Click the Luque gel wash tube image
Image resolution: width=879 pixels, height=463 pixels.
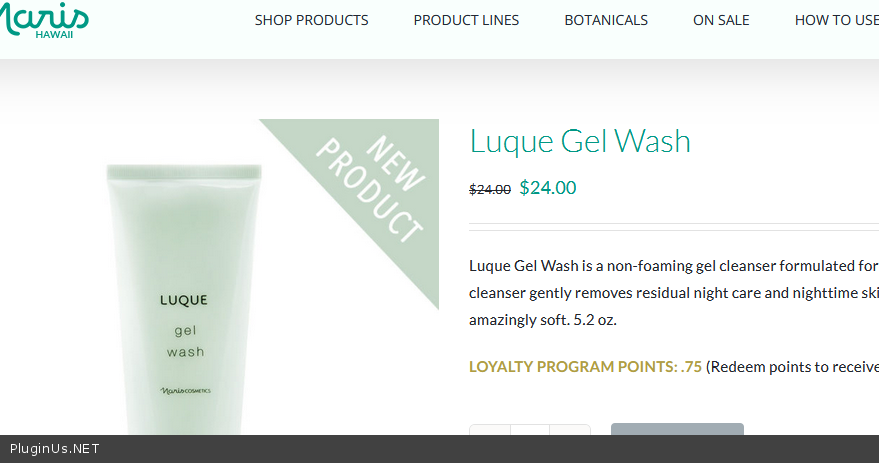[x=184, y=299]
